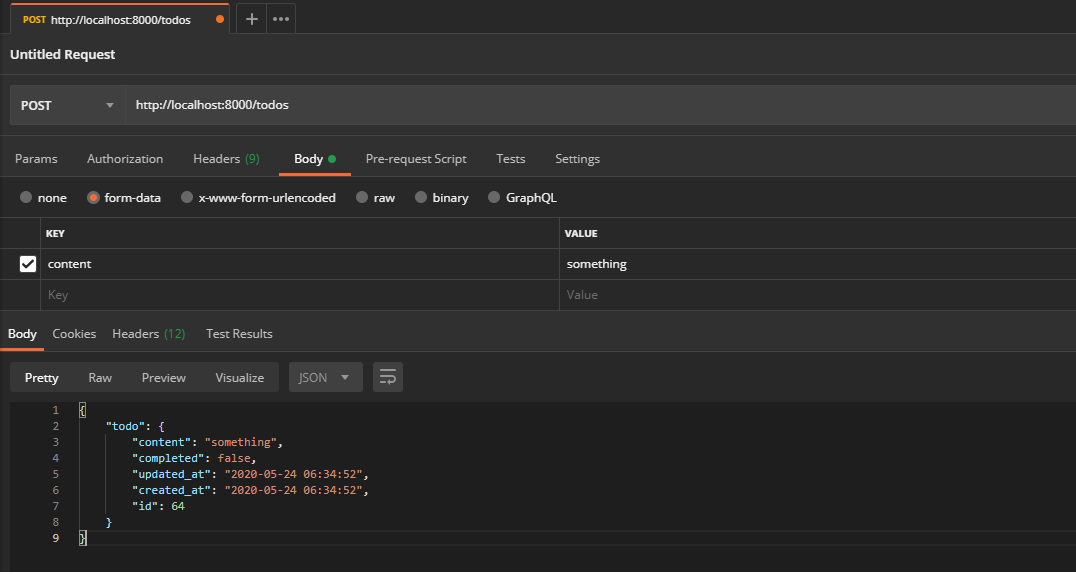Choose the raw body type option
1076x574 pixels.
[x=362, y=198]
